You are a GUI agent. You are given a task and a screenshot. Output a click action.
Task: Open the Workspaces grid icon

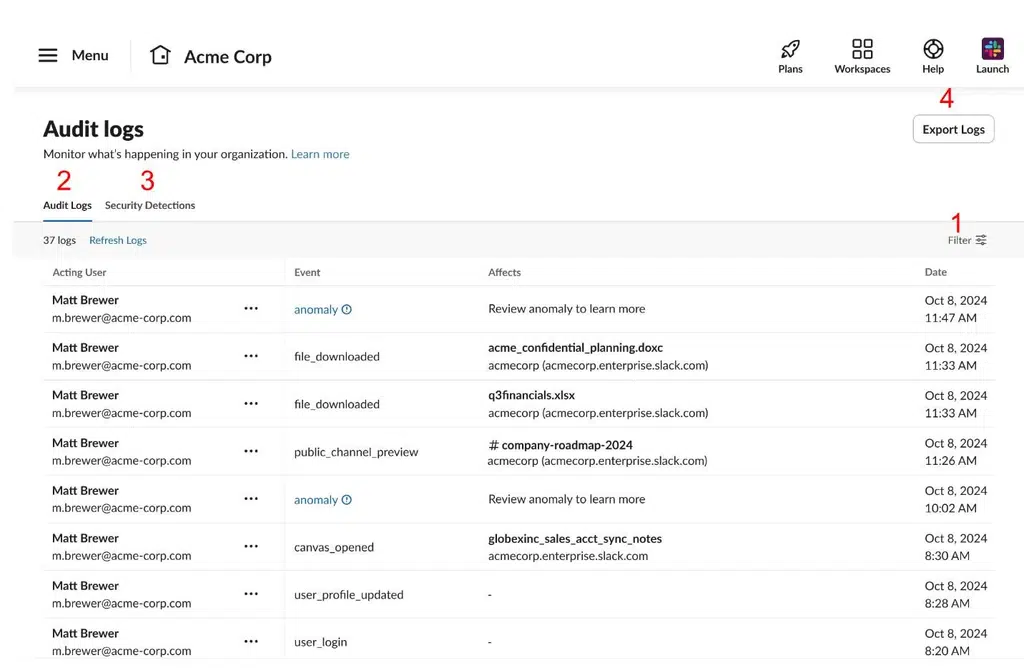tap(862, 49)
